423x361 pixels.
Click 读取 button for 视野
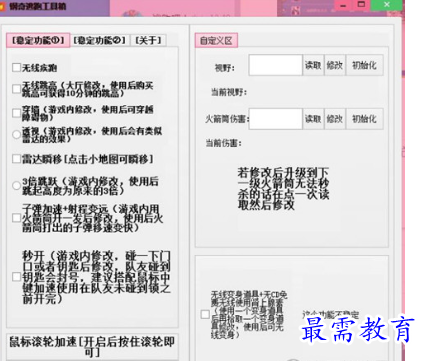pos(313,65)
